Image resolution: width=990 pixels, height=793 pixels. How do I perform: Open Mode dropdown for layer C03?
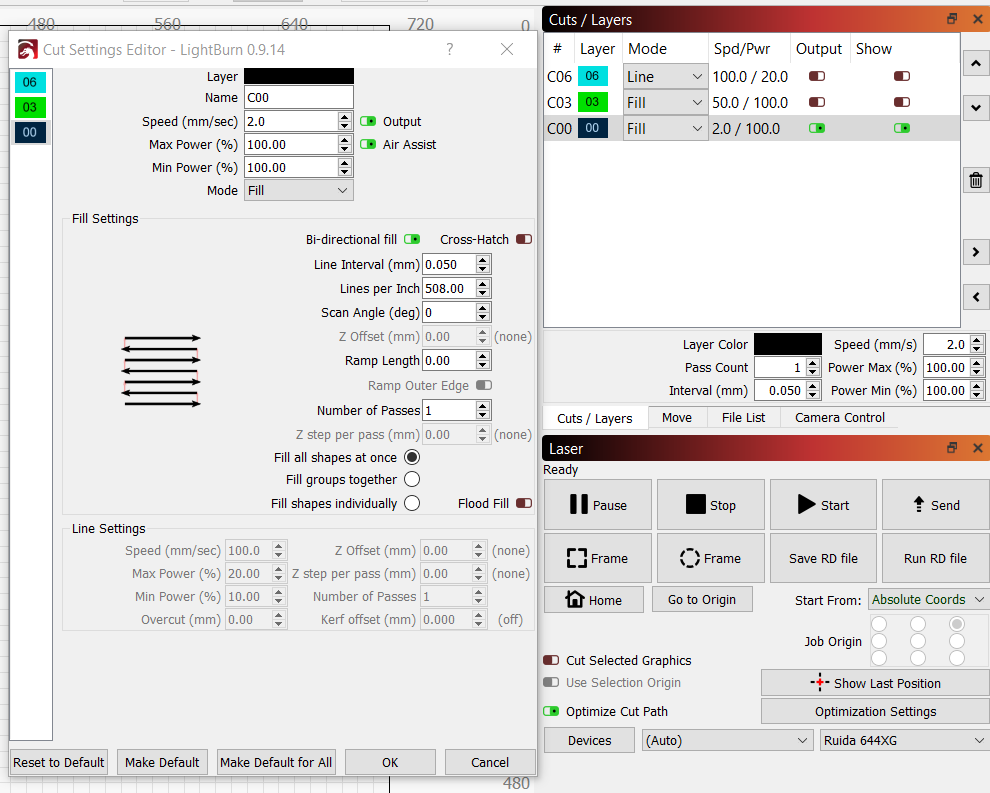[665, 102]
